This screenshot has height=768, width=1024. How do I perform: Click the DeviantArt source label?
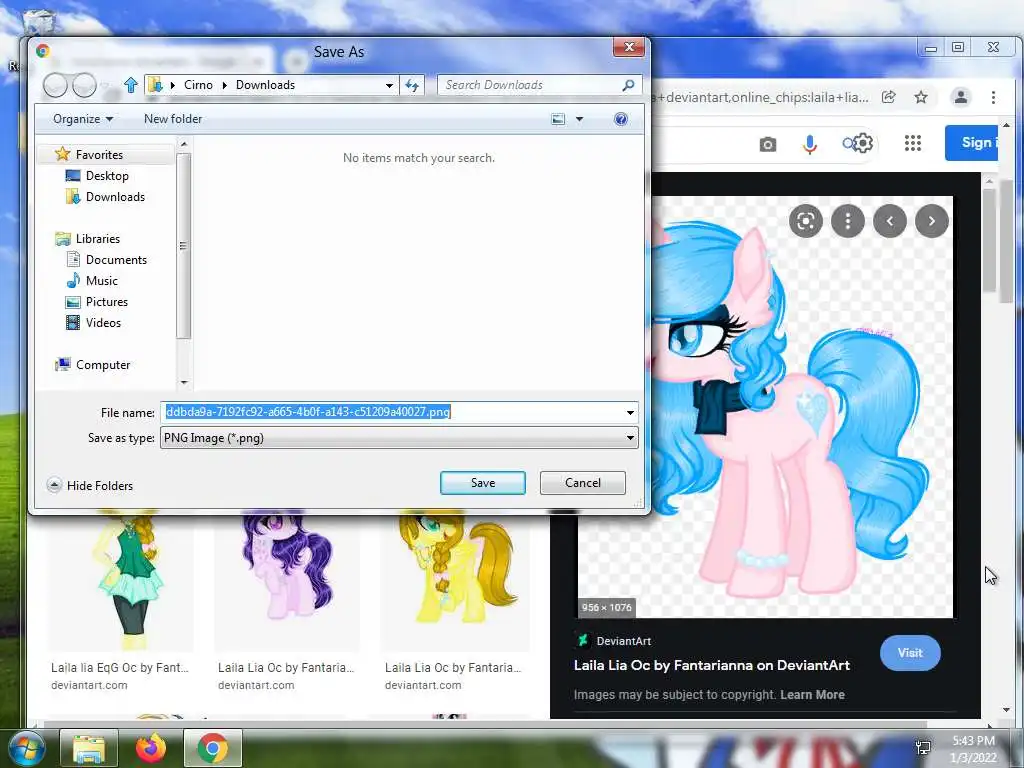click(x=624, y=641)
